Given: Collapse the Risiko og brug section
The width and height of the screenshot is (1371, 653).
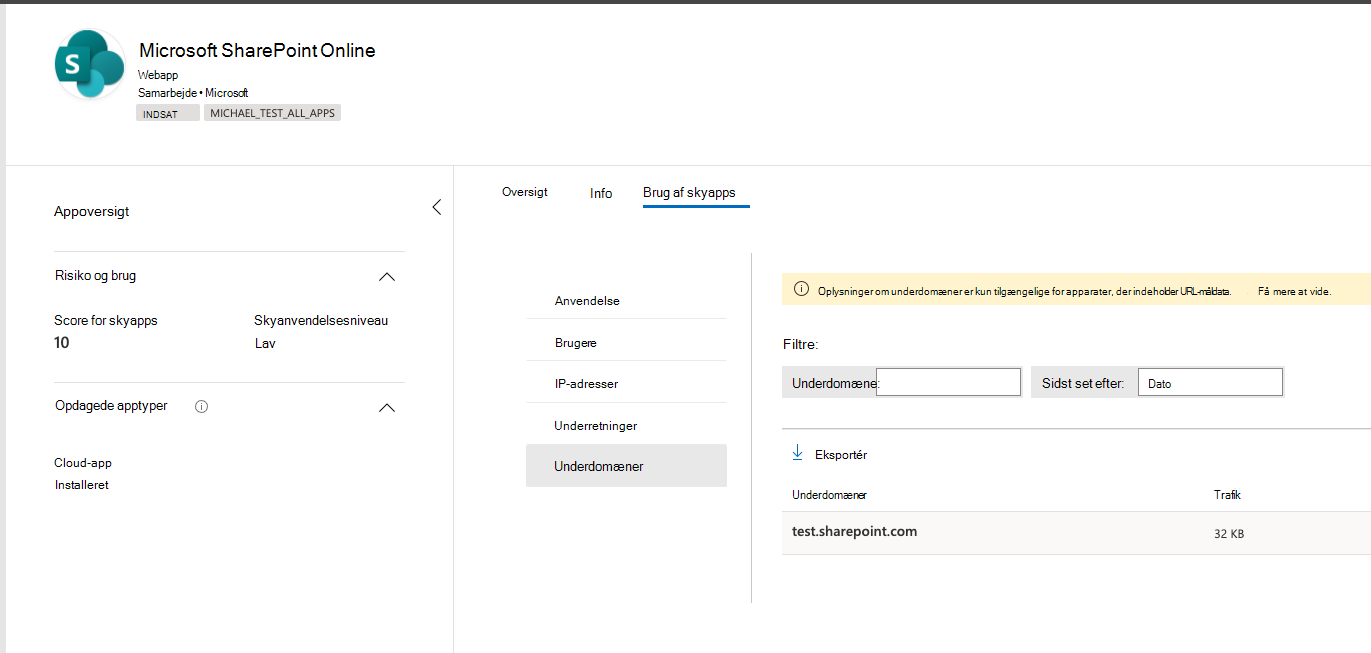Looking at the screenshot, I should [387, 277].
